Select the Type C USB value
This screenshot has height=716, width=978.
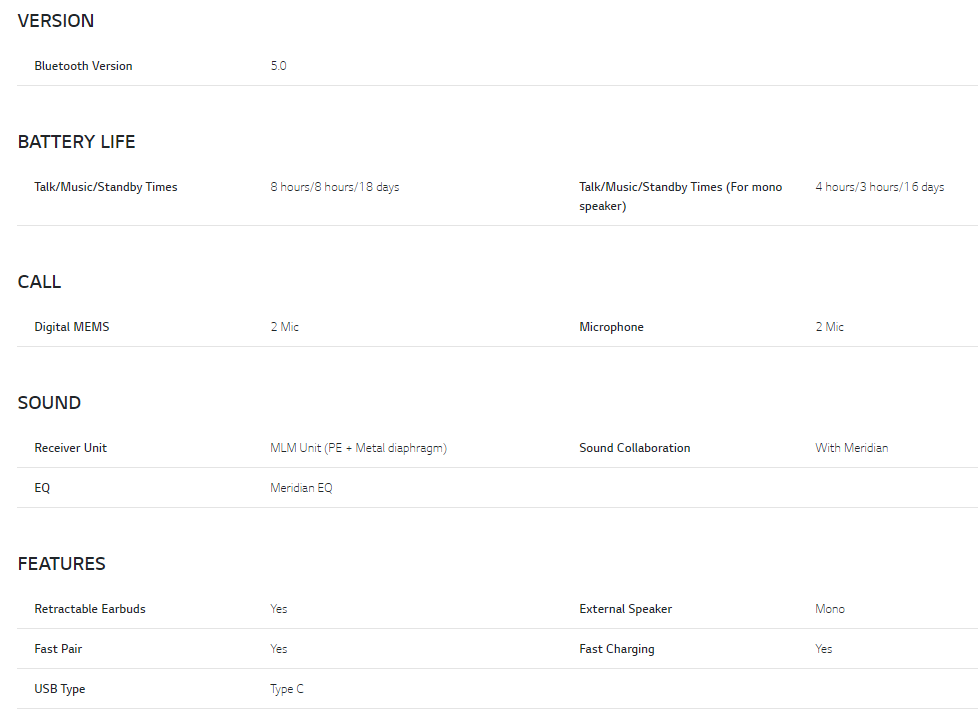[x=287, y=689]
